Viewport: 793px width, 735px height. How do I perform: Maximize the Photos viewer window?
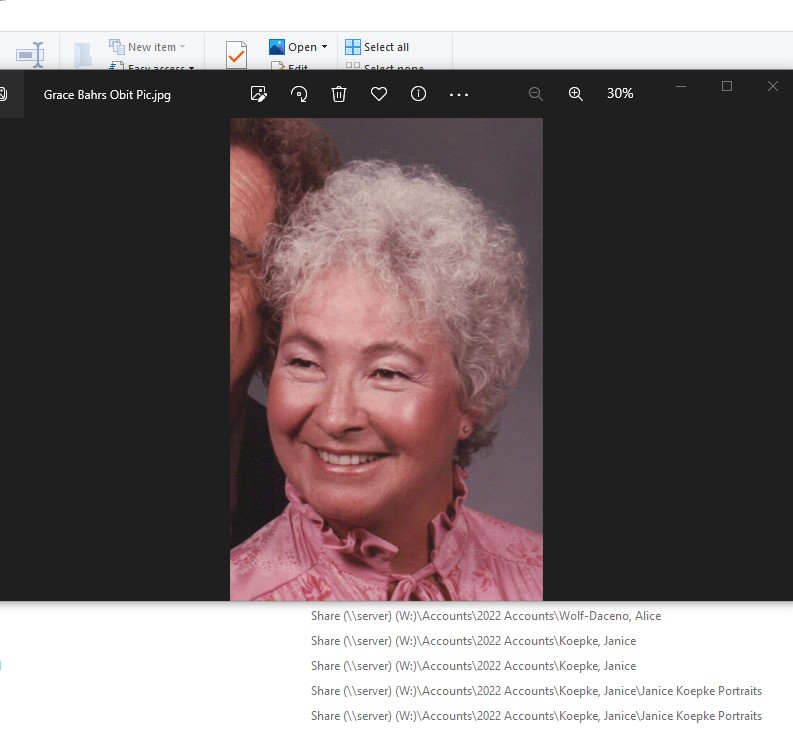[x=727, y=87]
